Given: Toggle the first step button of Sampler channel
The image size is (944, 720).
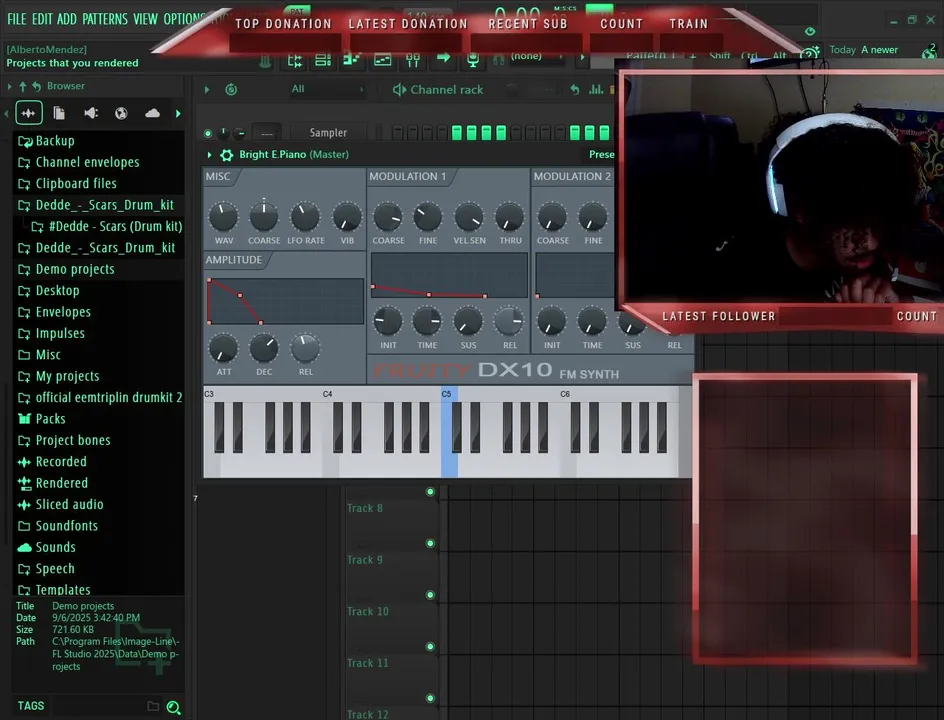Looking at the screenshot, I should pyautogui.click(x=397, y=132).
